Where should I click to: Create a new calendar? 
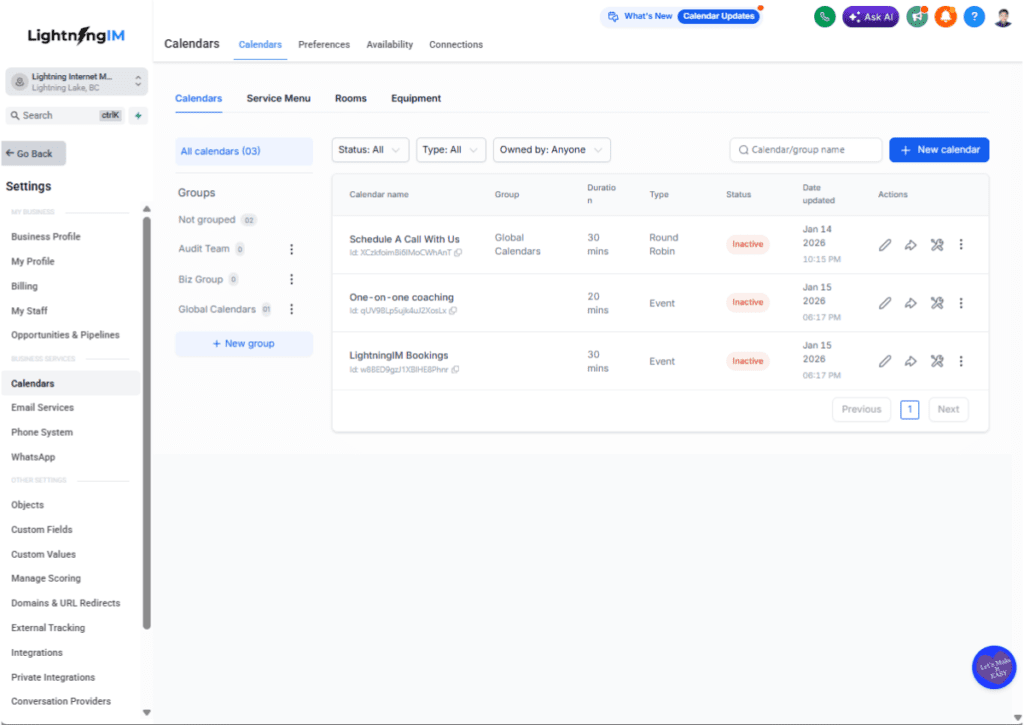[x=938, y=149]
